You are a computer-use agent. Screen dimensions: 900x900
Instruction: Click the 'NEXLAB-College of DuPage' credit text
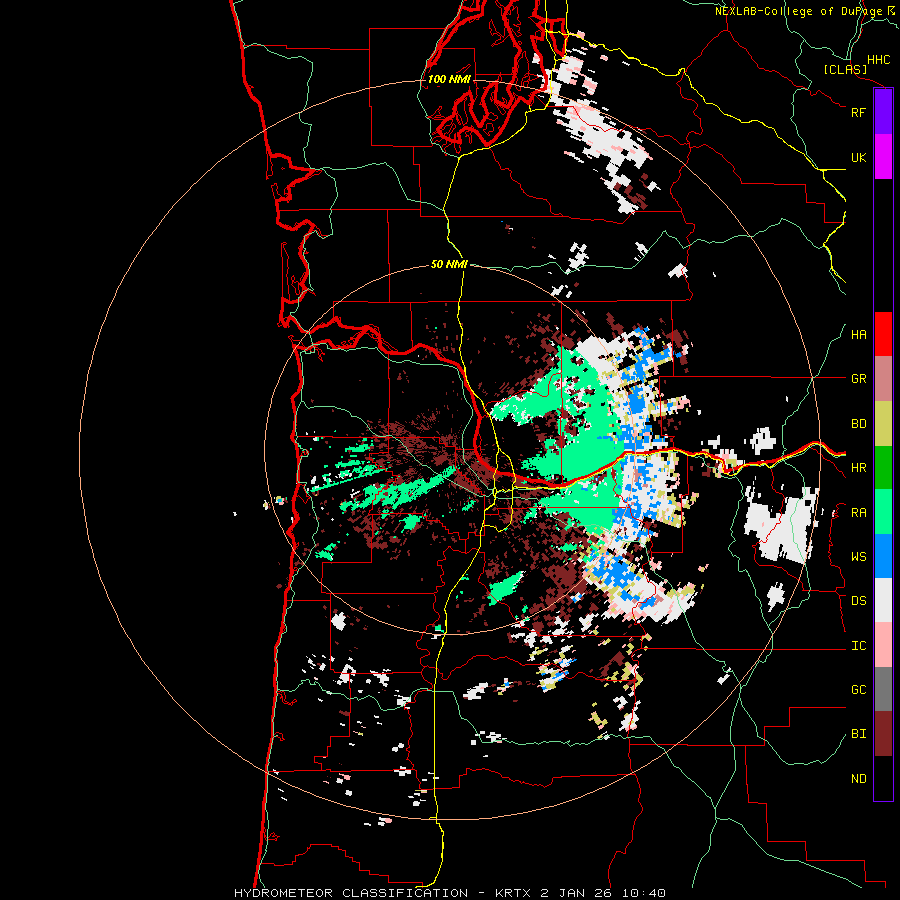pyautogui.click(x=798, y=11)
